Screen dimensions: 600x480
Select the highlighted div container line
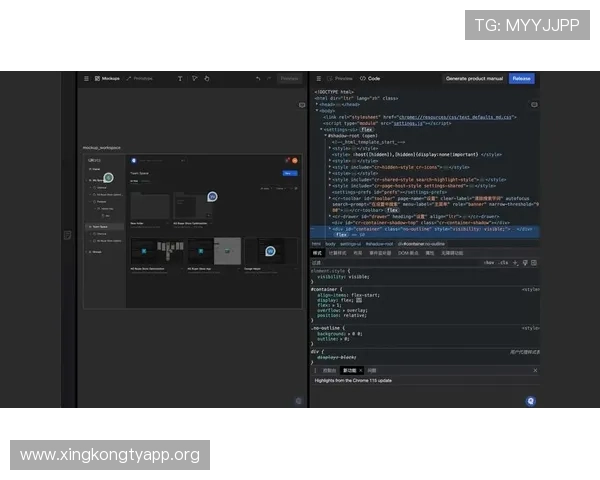(420, 228)
